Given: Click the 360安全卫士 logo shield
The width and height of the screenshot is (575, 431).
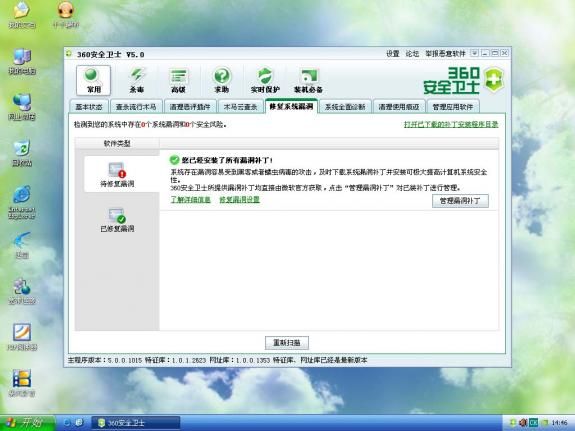Looking at the screenshot, I should point(494,79).
